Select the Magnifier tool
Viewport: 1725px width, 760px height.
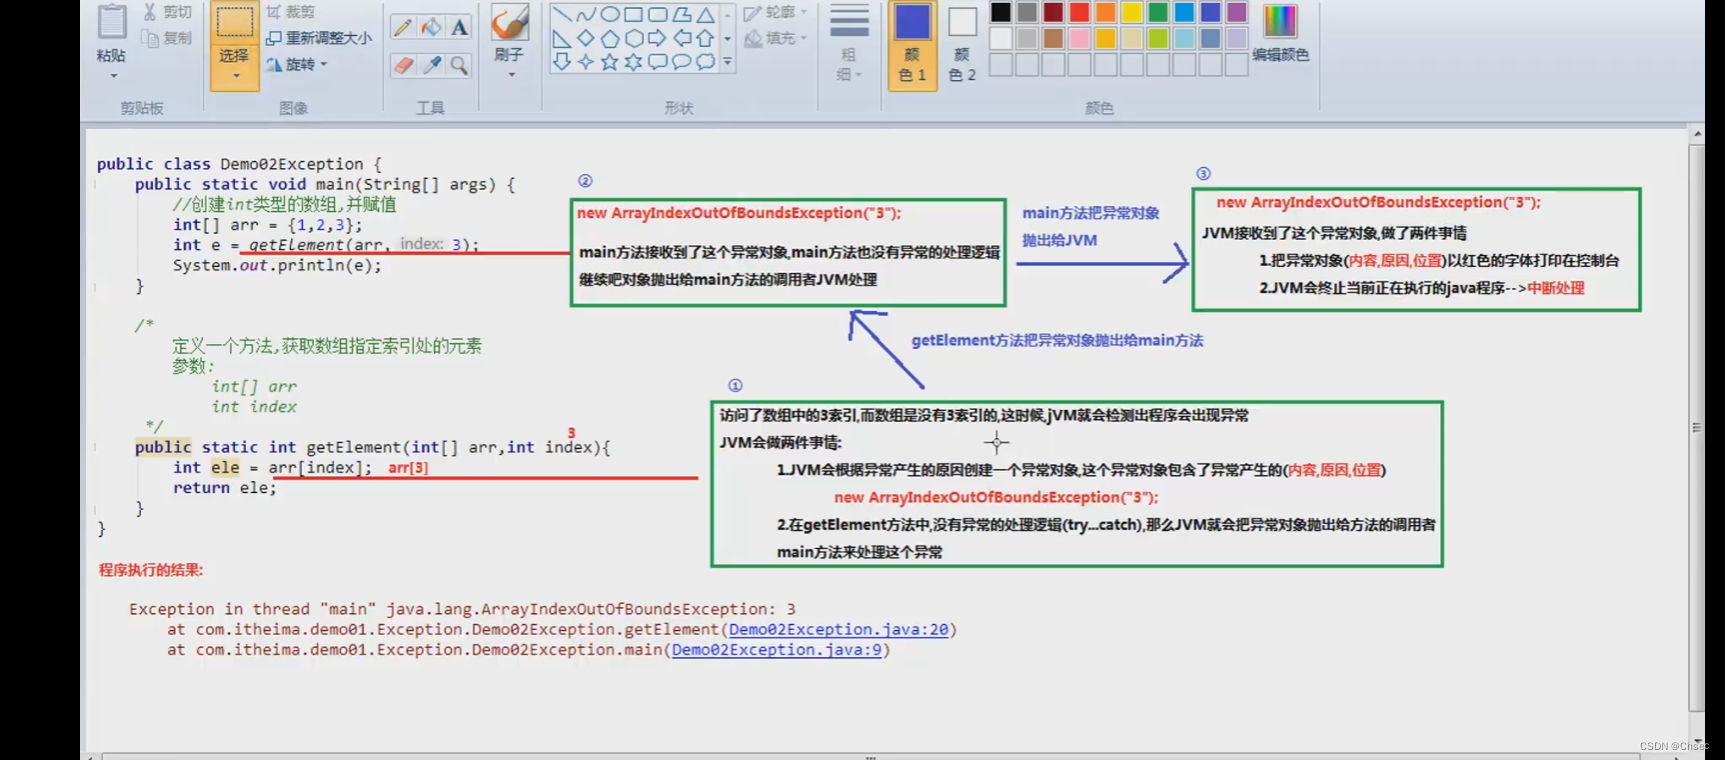(459, 65)
